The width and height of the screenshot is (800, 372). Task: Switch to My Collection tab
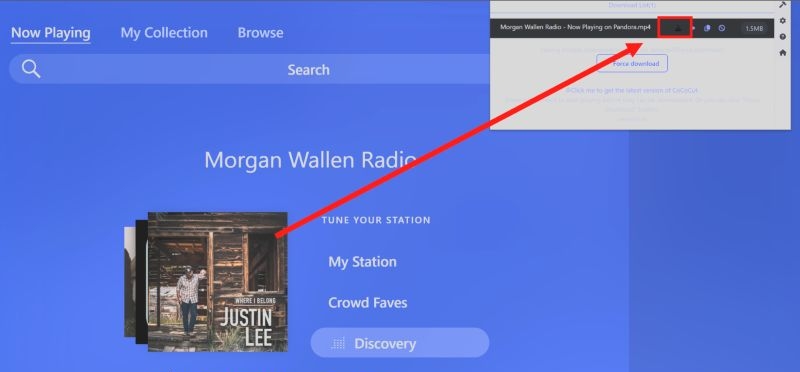point(164,33)
